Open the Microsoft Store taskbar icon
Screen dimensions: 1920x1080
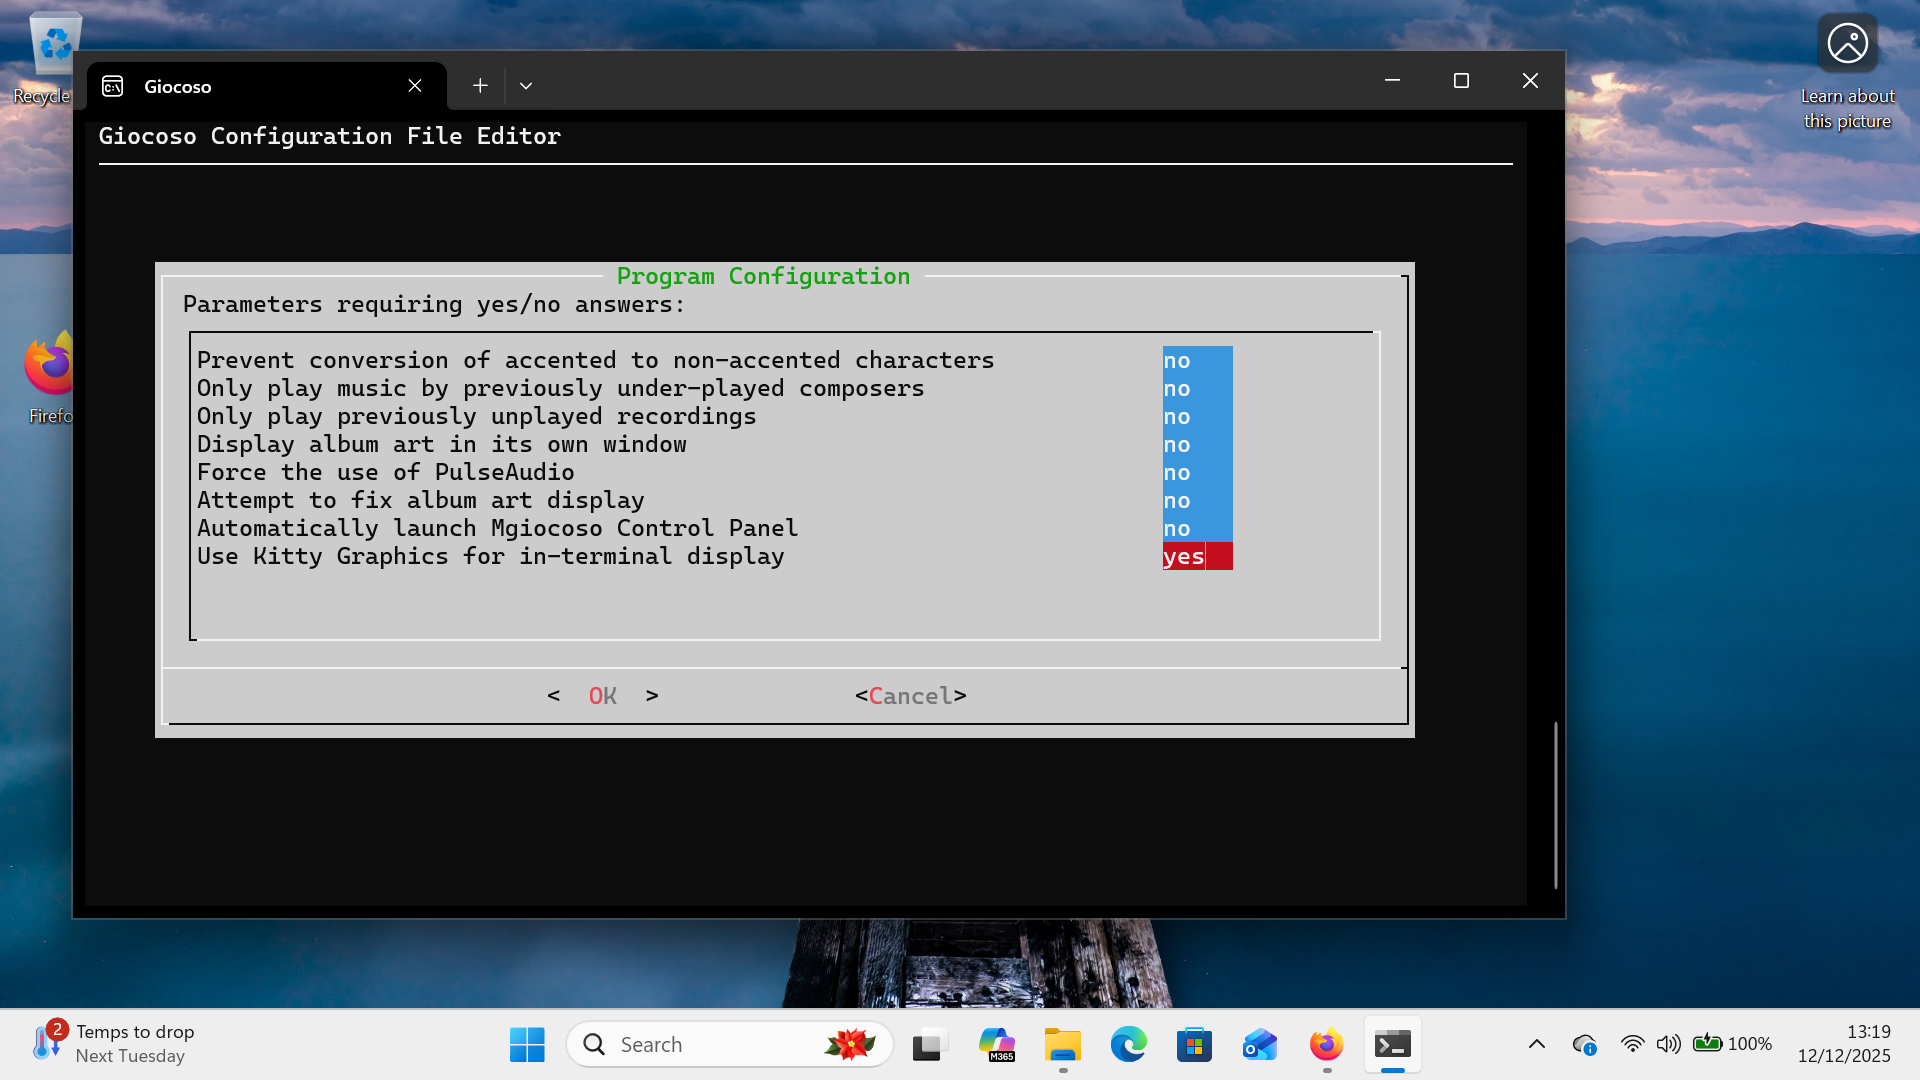point(1194,1043)
